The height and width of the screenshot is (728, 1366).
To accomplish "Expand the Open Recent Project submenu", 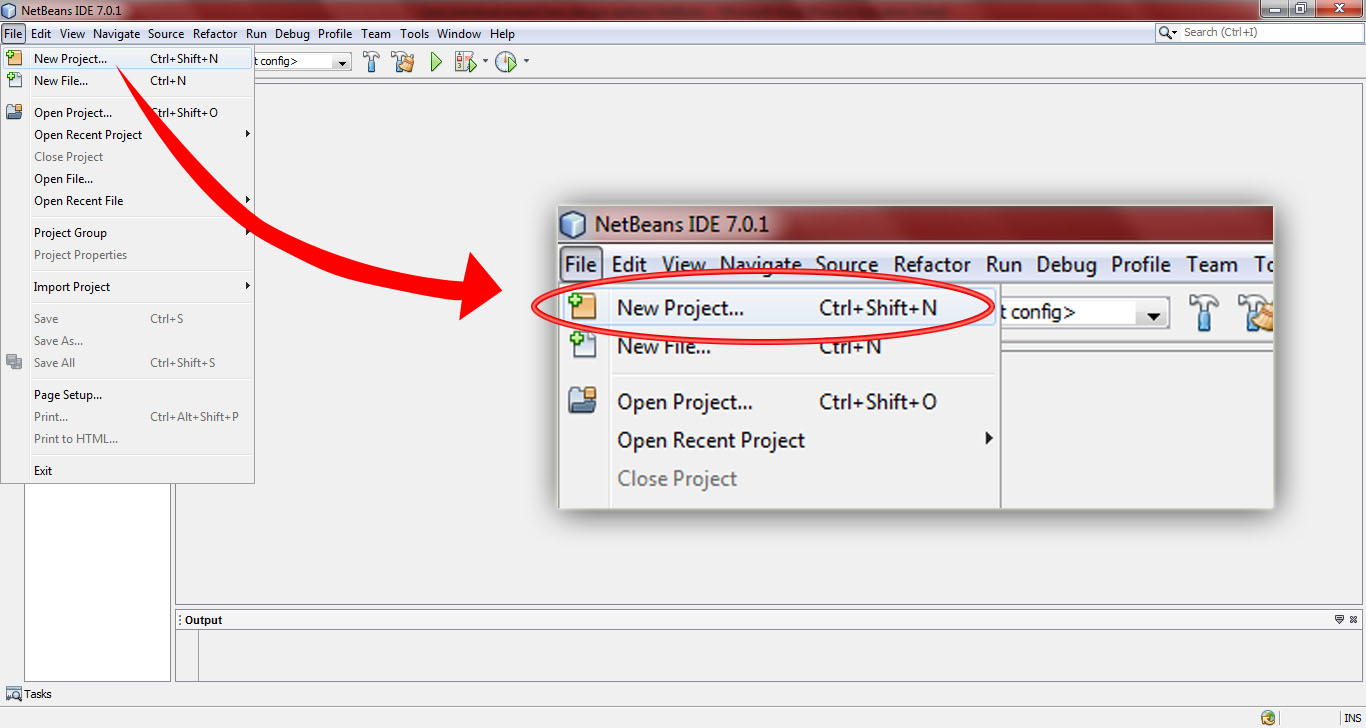I will pos(88,134).
